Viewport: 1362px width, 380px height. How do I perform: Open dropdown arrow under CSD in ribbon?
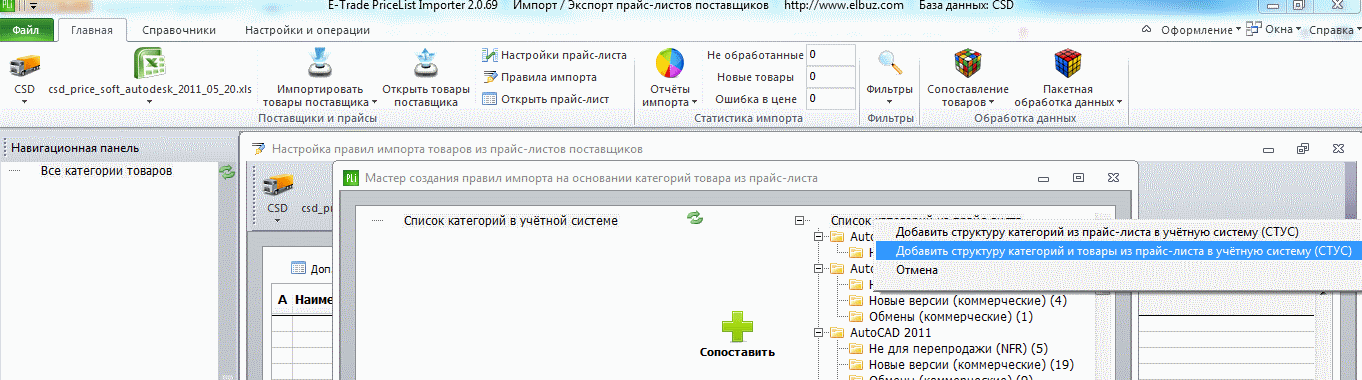tap(25, 102)
